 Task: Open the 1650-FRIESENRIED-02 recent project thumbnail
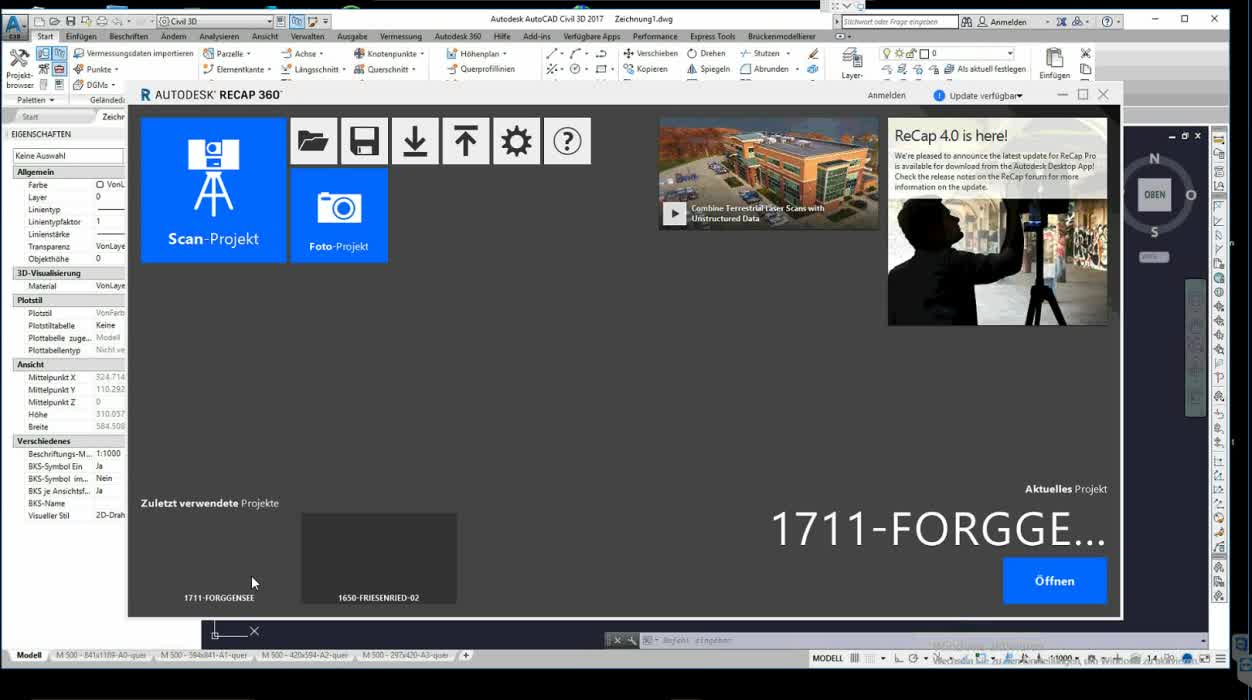pos(379,559)
